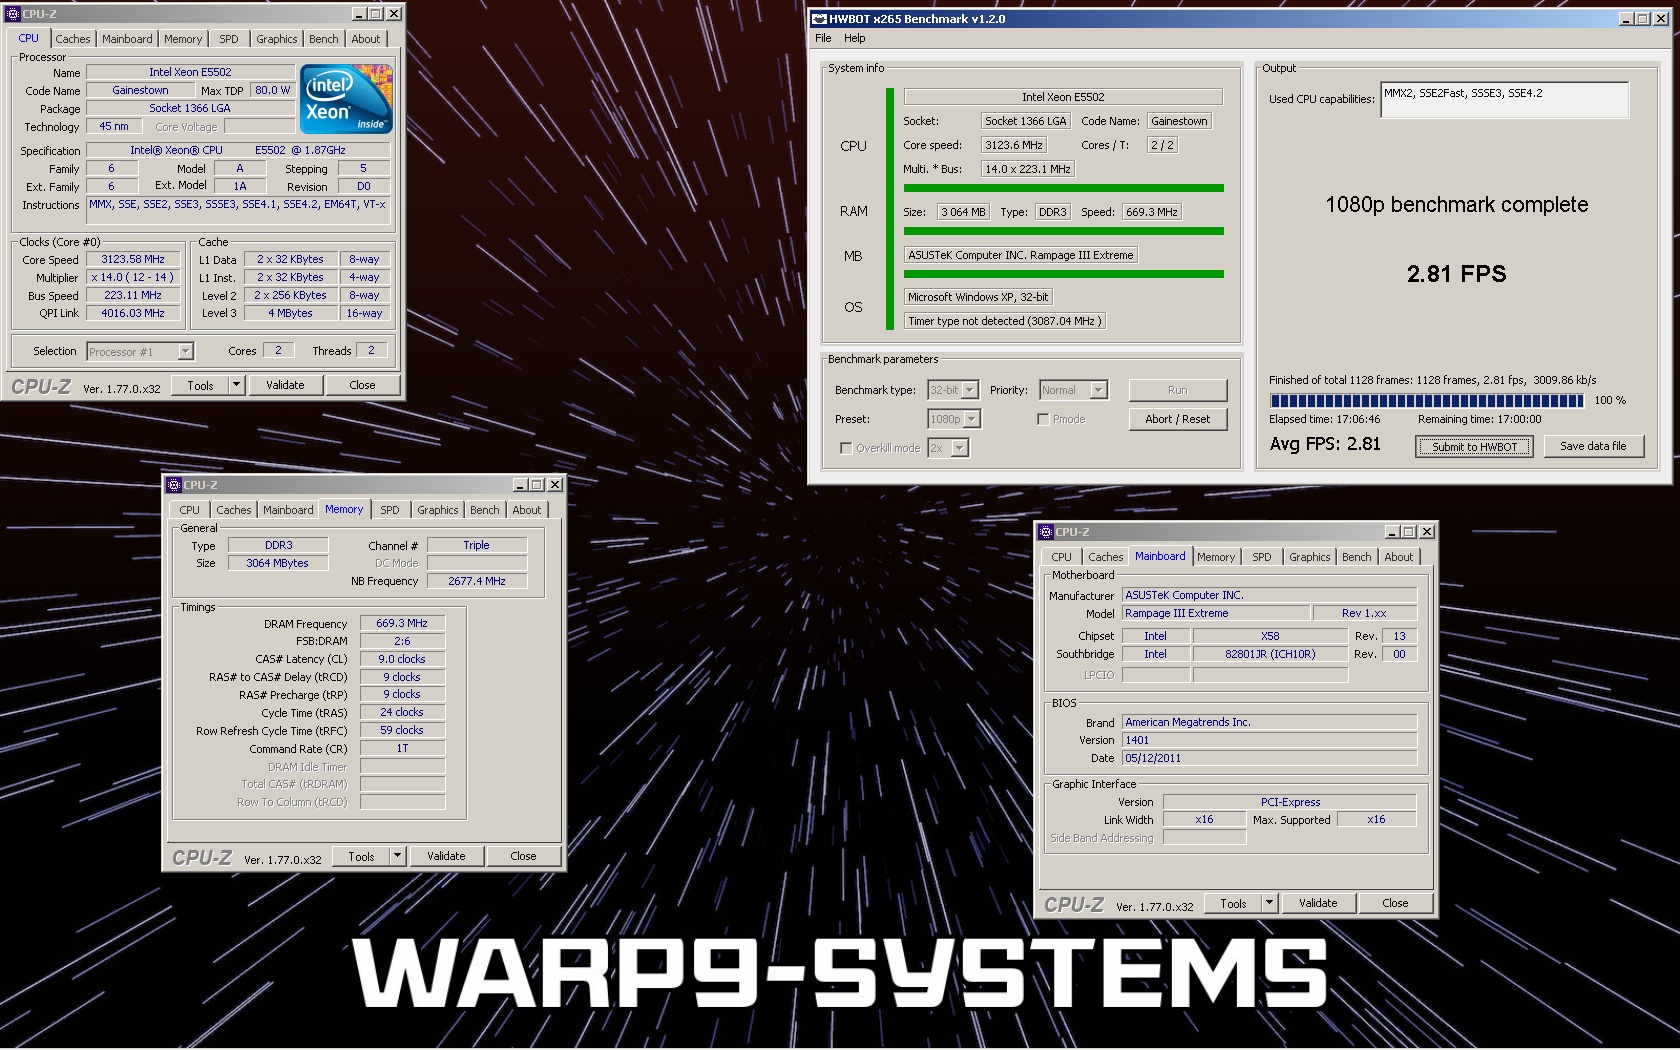
Task: Click Abort / Reset button
Action: tap(1177, 419)
